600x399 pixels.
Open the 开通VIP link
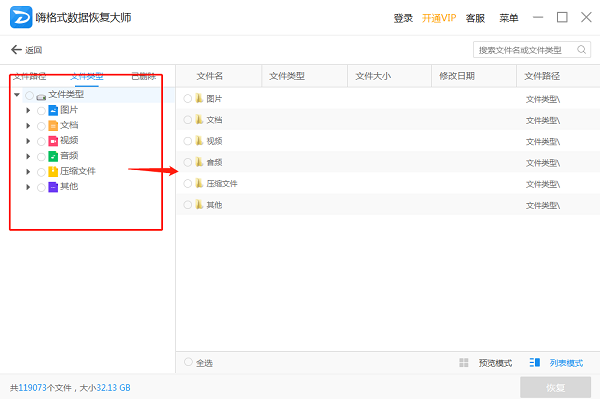click(439, 18)
